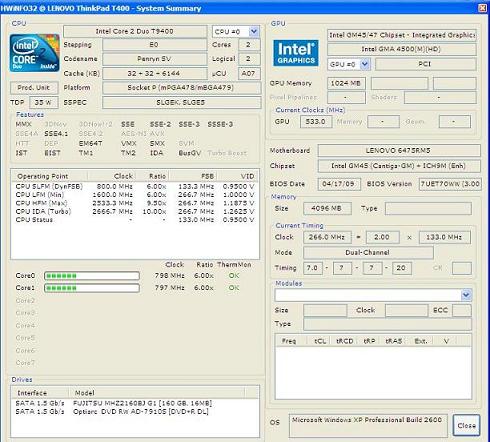Screen dimensions: 490x442
Task: Expand the memory Modules dropdown list
Action: coord(466,295)
